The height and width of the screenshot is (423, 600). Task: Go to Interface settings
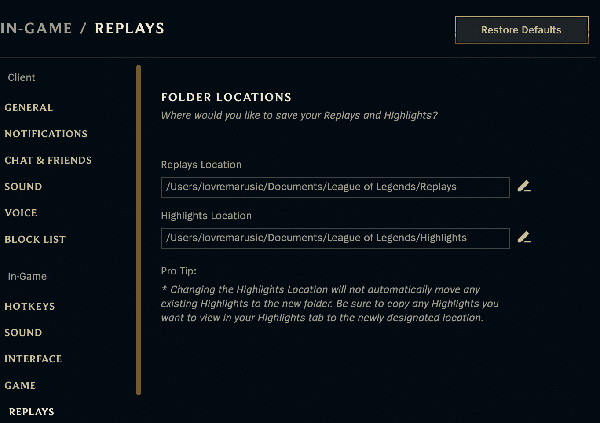point(33,359)
